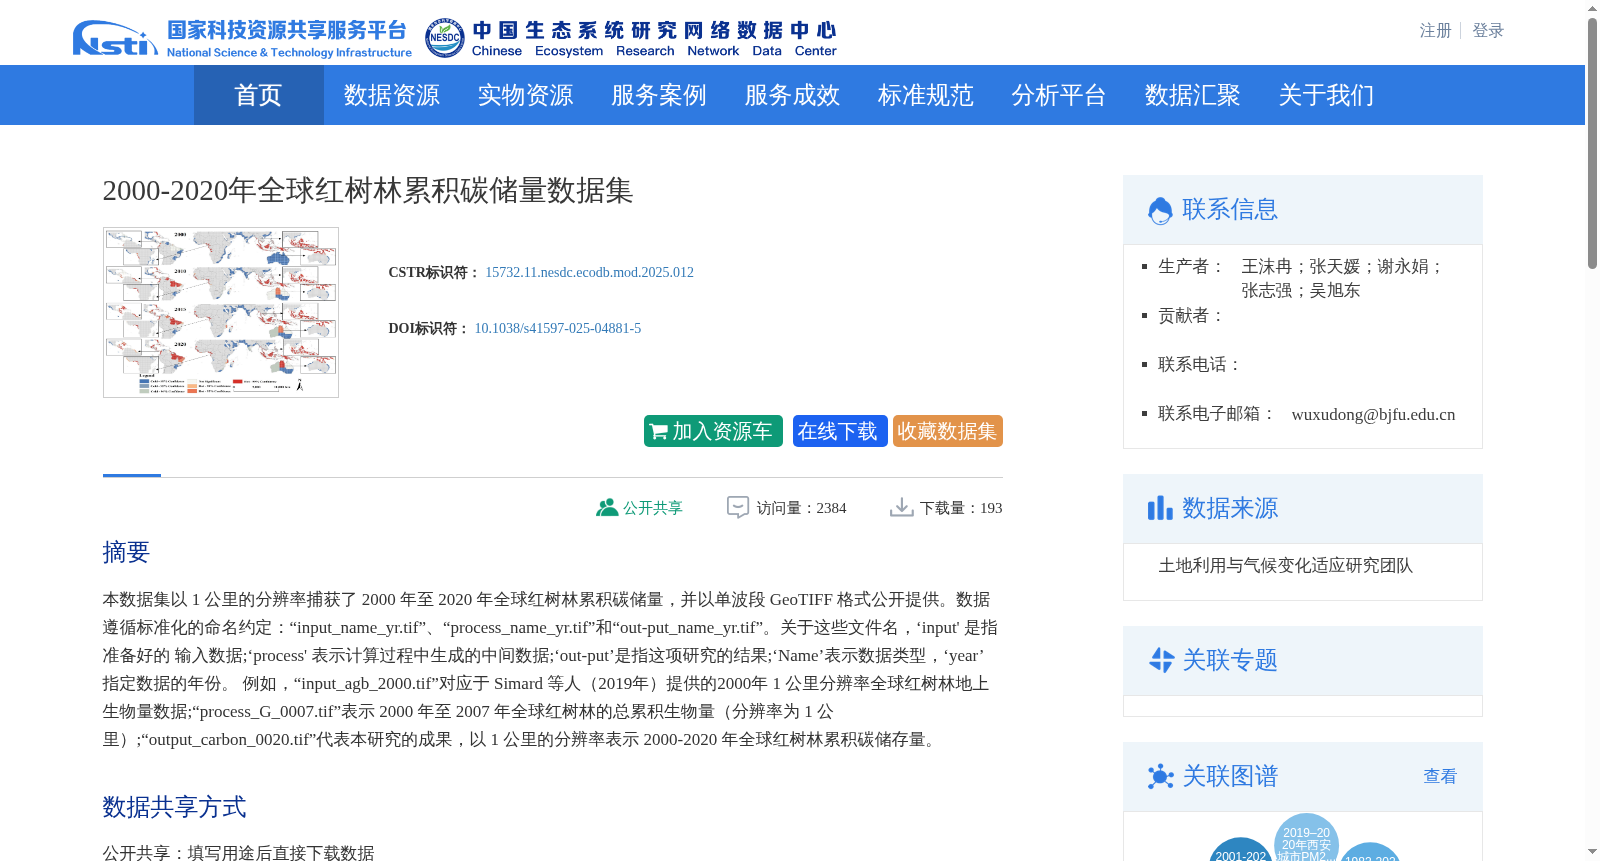Click the 摘要 heading
The height and width of the screenshot is (861, 1600).
pos(126,552)
